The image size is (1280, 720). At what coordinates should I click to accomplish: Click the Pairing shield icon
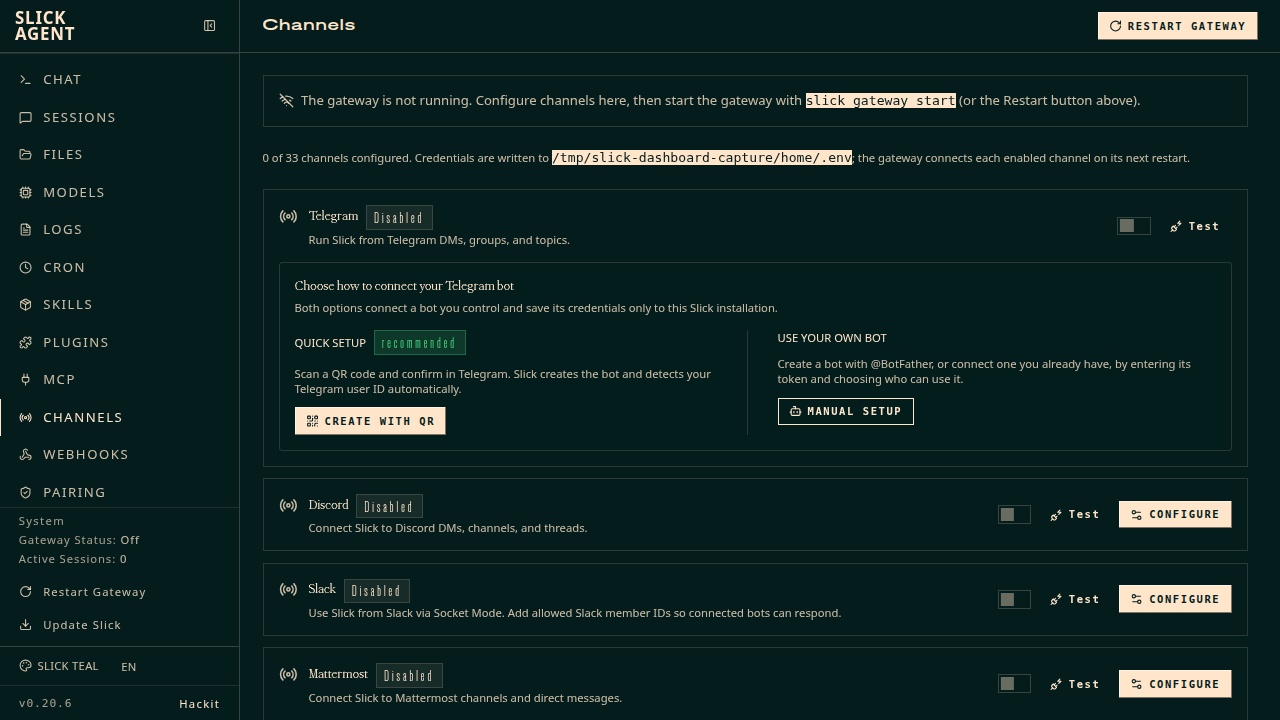pyautogui.click(x=26, y=493)
